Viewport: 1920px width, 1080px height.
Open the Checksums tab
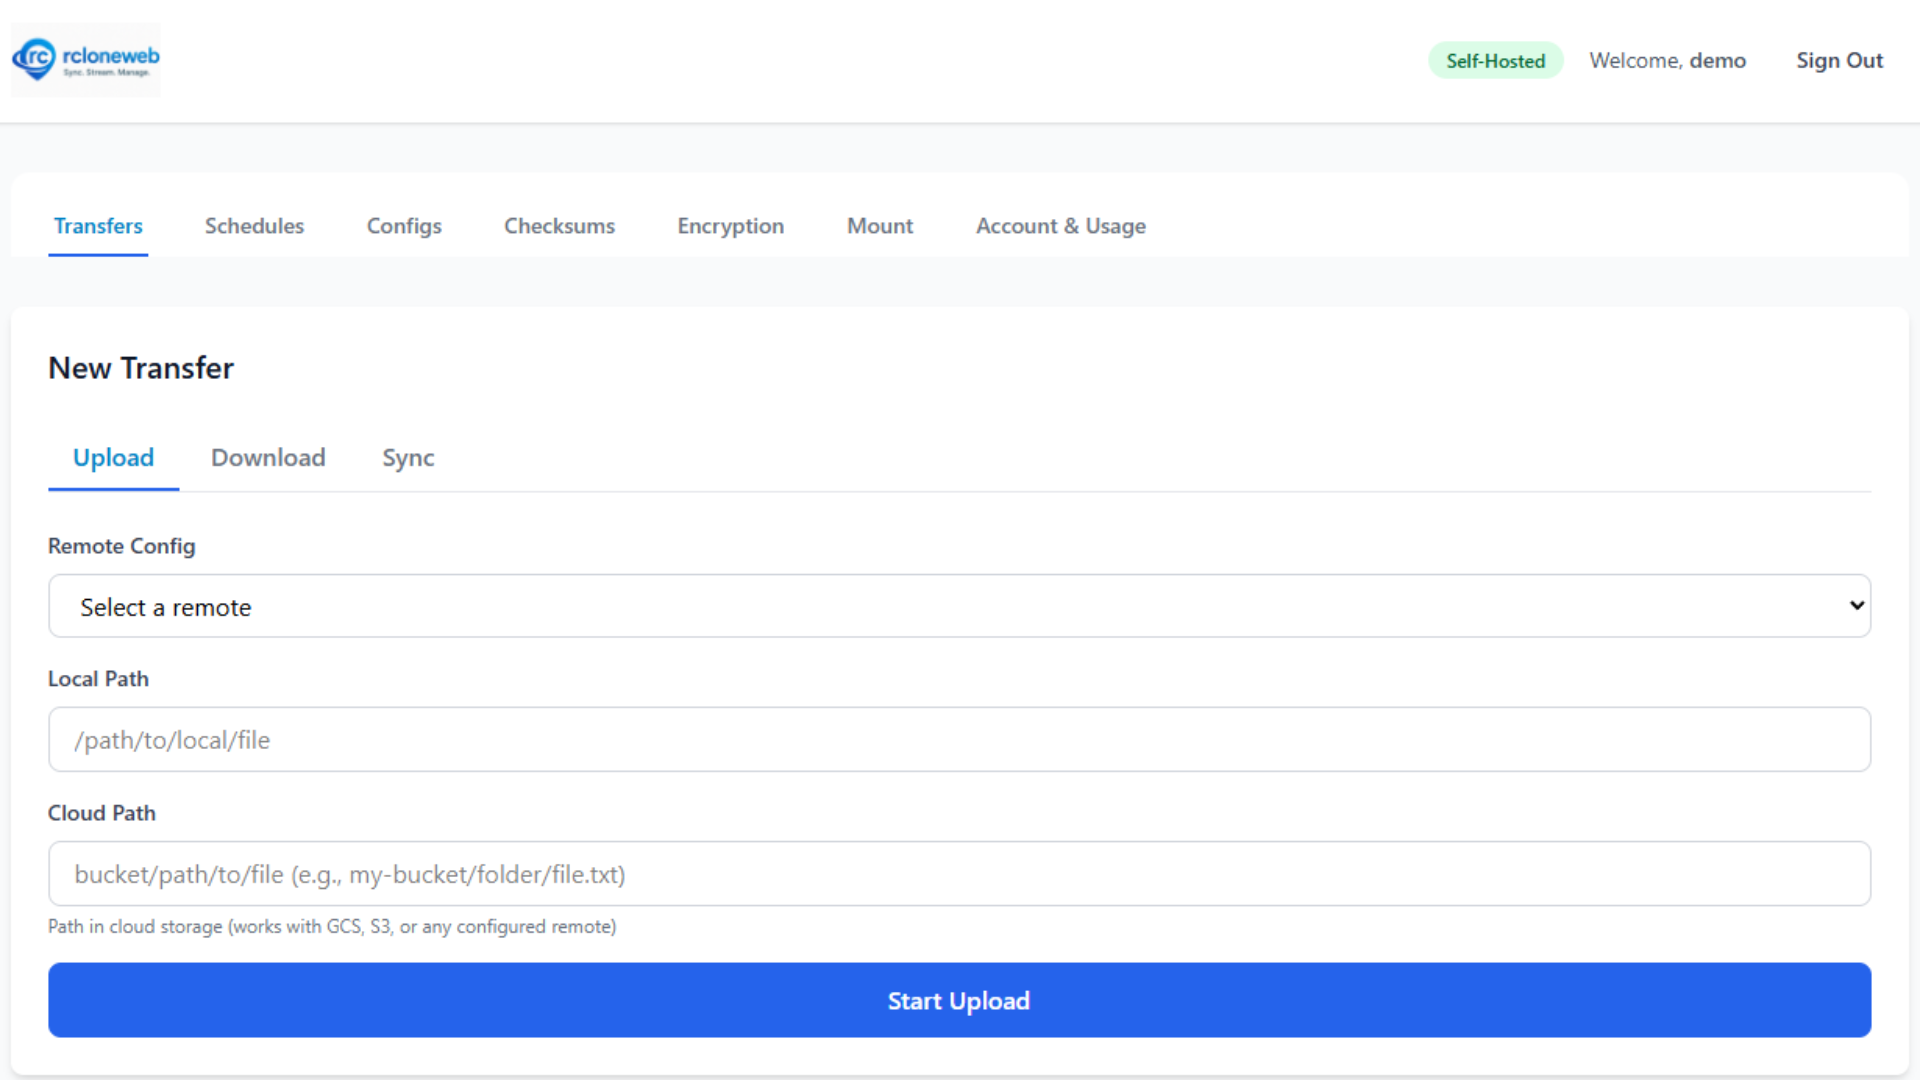coord(559,226)
